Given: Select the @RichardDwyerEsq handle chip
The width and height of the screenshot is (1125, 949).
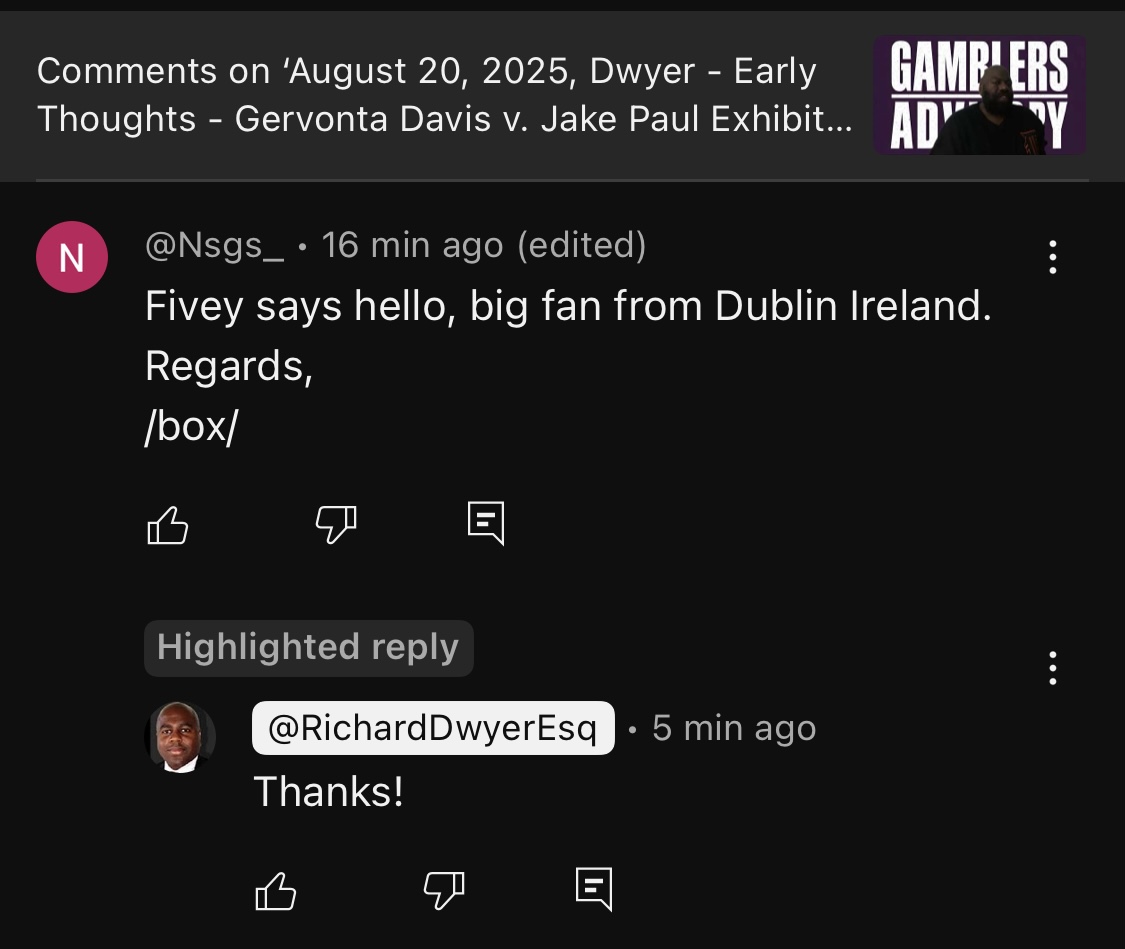Looking at the screenshot, I should click(x=433, y=728).
